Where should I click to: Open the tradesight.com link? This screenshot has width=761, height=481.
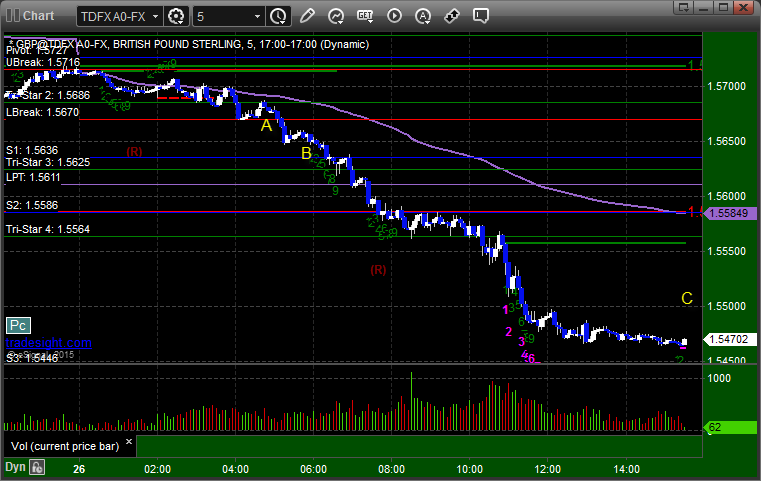click(x=49, y=343)
